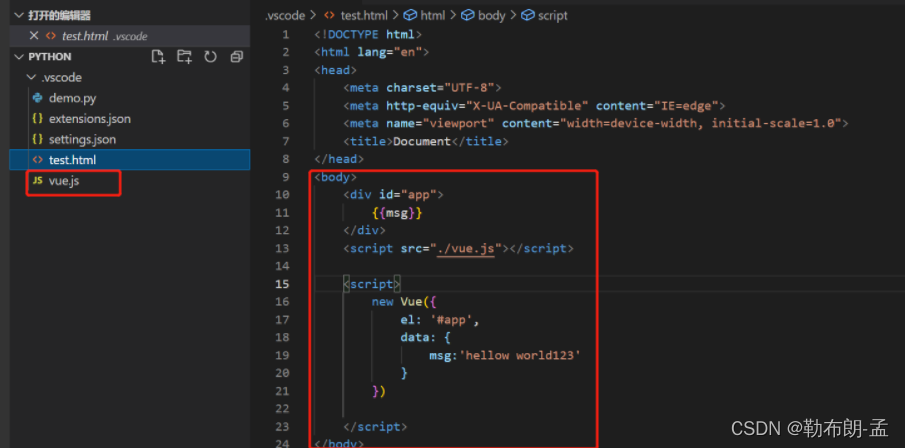Select test.html entry in open editors
This screenshot has height=448, width=905.
coord(130,36)
